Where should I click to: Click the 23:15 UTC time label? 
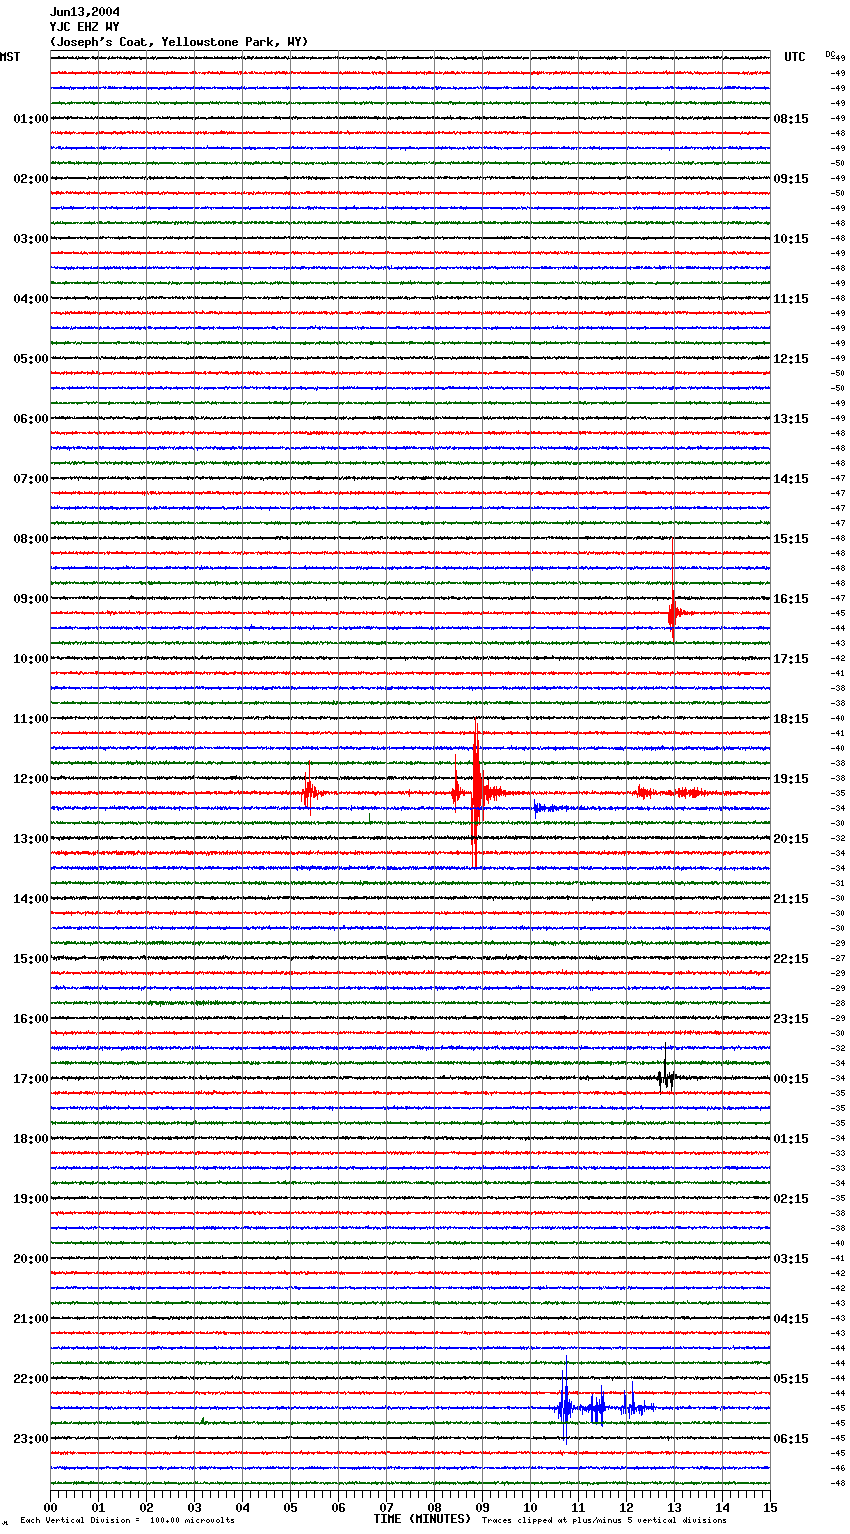point(791,1019)
